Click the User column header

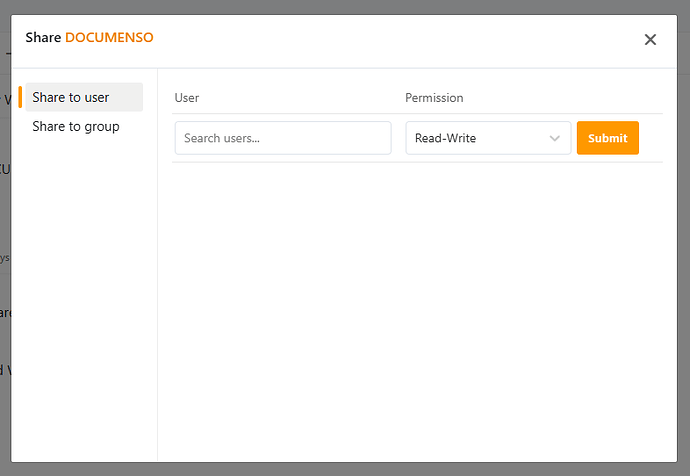pos(187,98)
